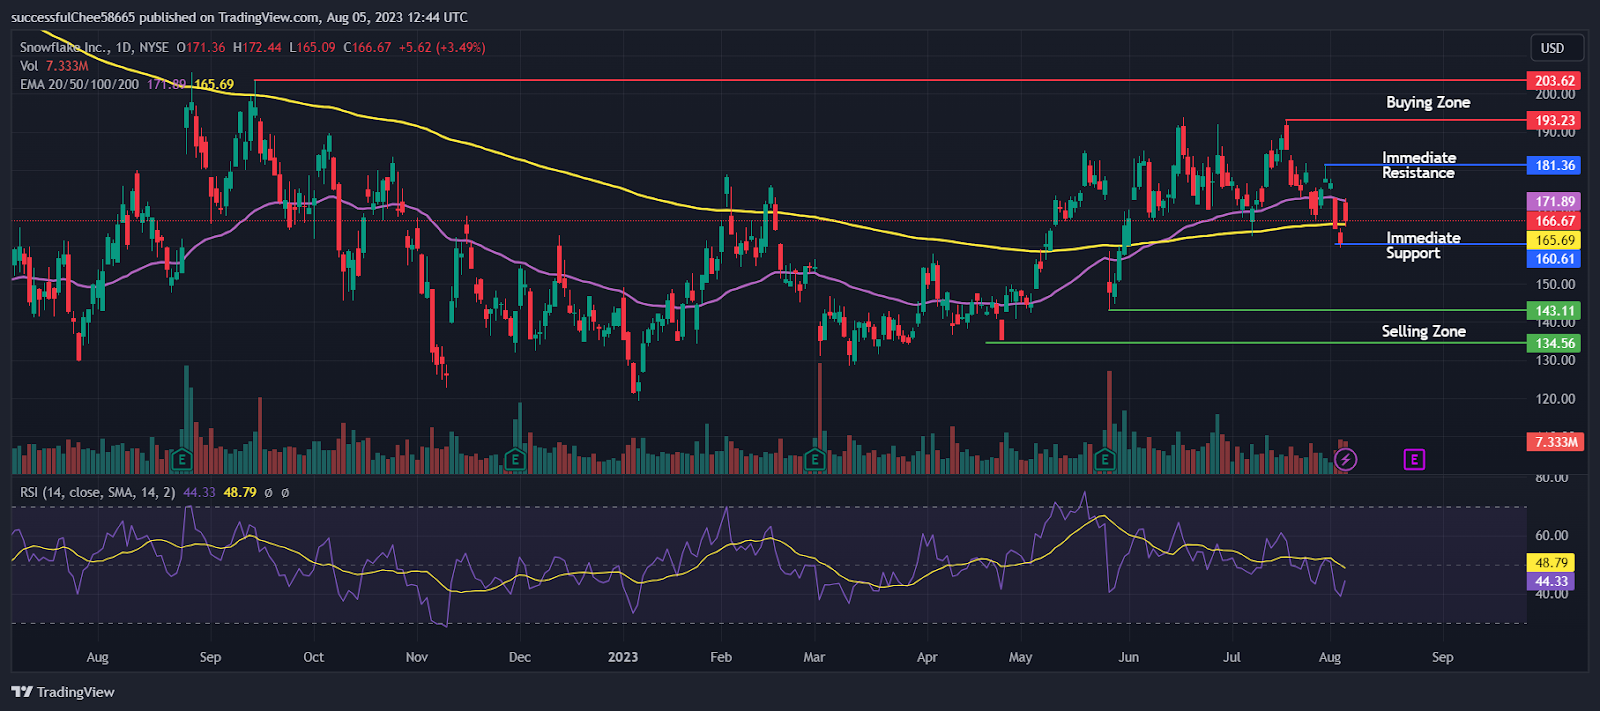Click the Jun label on time axis
The image size is (1600, 711).
pyautogui.click(x=1129, y=657)
